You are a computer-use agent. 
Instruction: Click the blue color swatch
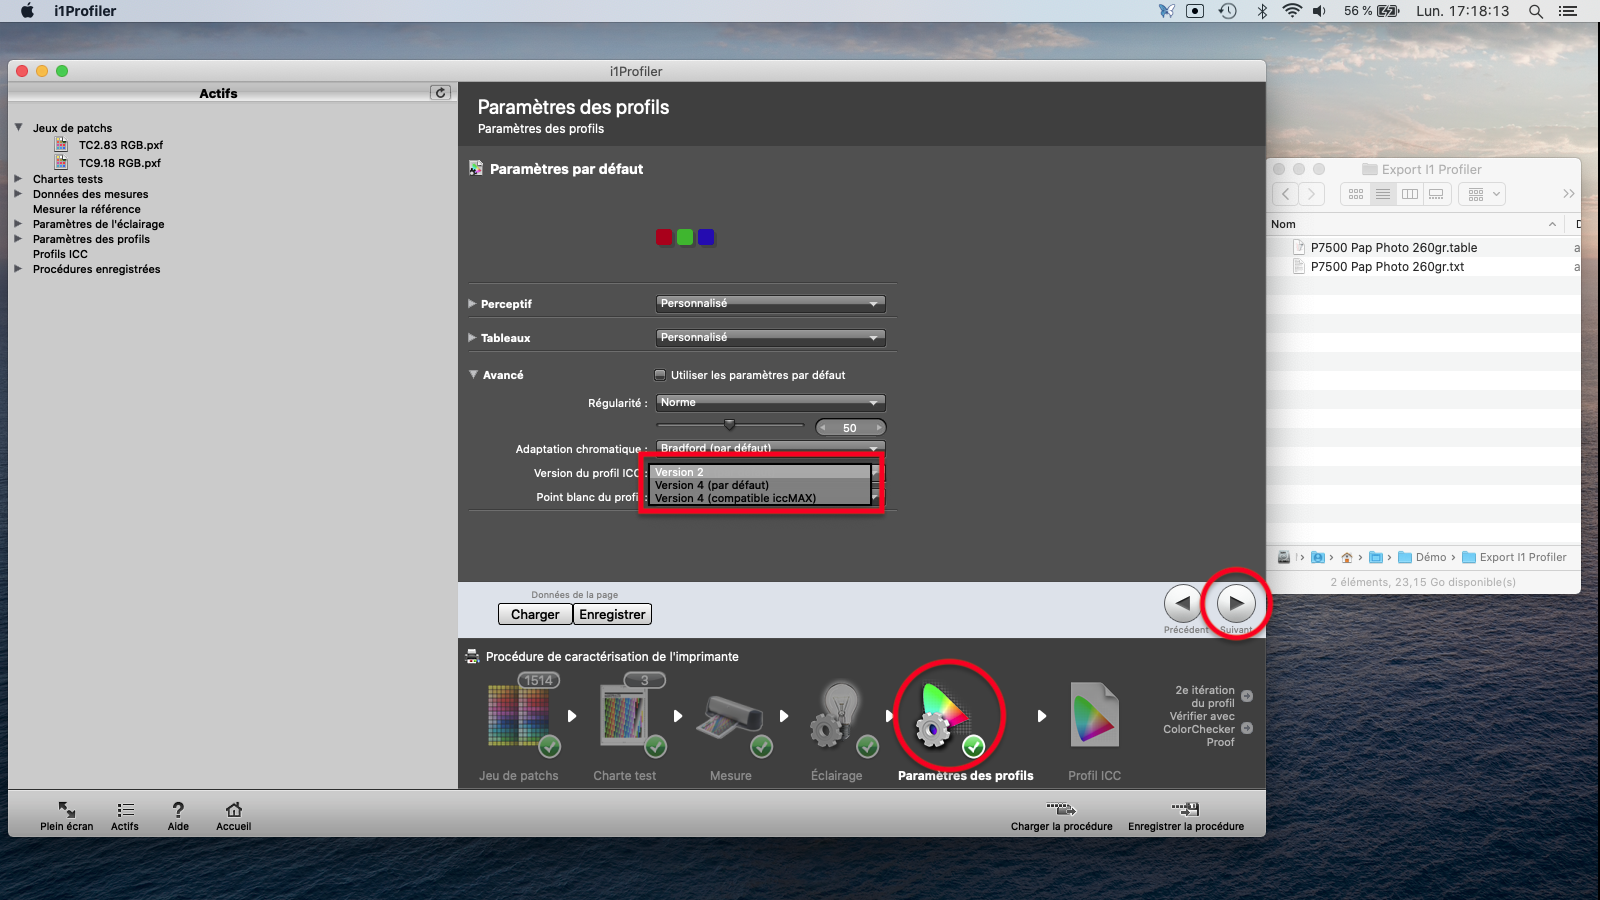pos(706,237)
